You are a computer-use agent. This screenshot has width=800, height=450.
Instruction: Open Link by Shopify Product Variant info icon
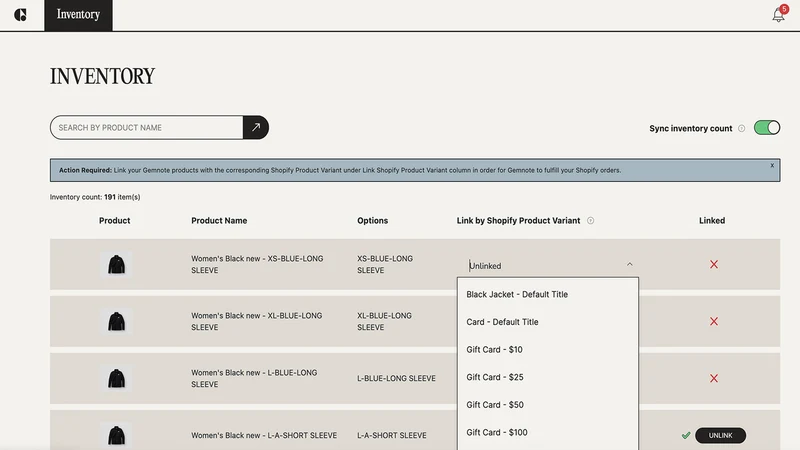(x=590, y=220)
